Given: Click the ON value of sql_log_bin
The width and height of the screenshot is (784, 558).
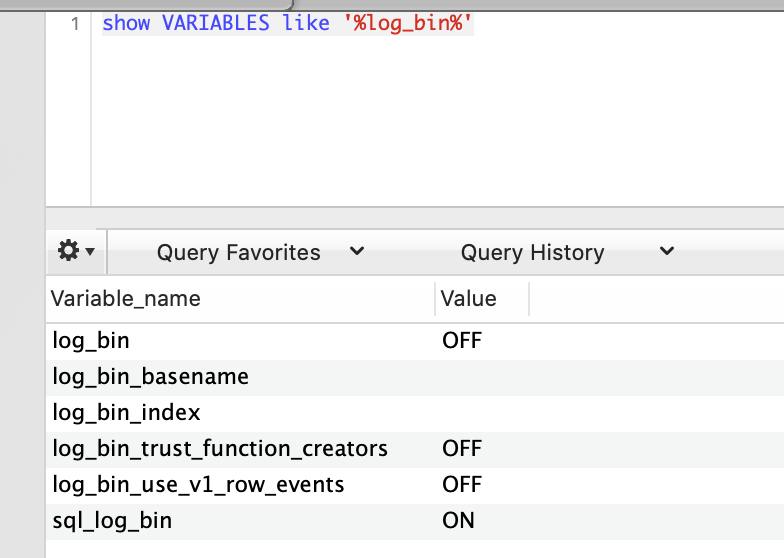Looking at the screenshot, I should 458,521.
